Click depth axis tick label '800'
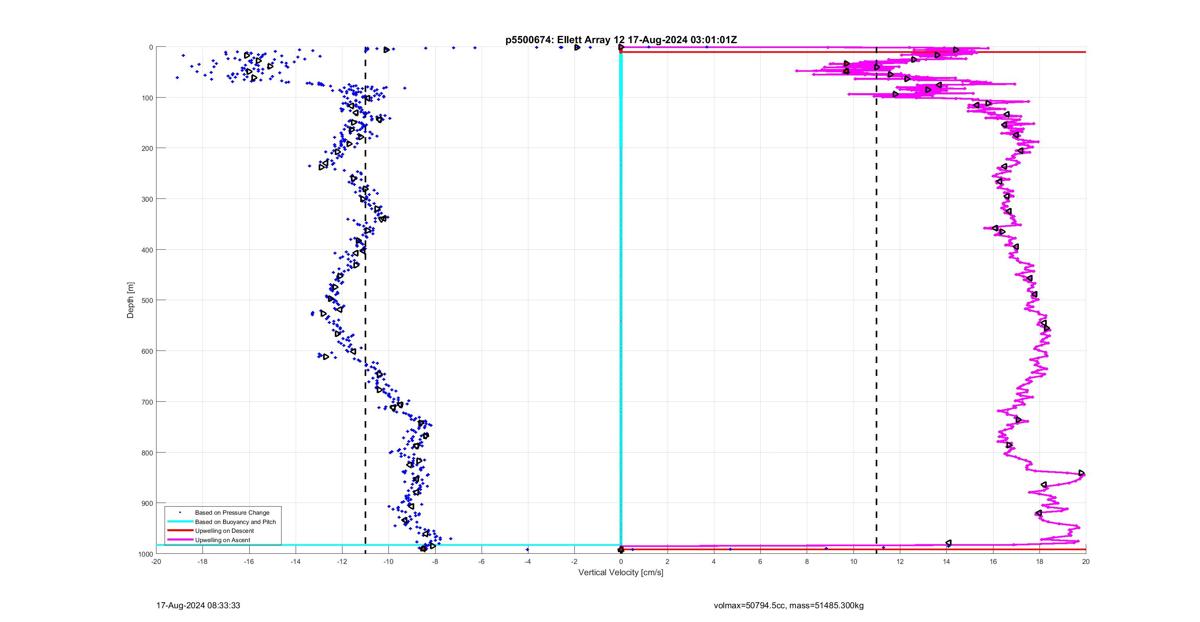The image size is (1200, 622). click(146, 452)
